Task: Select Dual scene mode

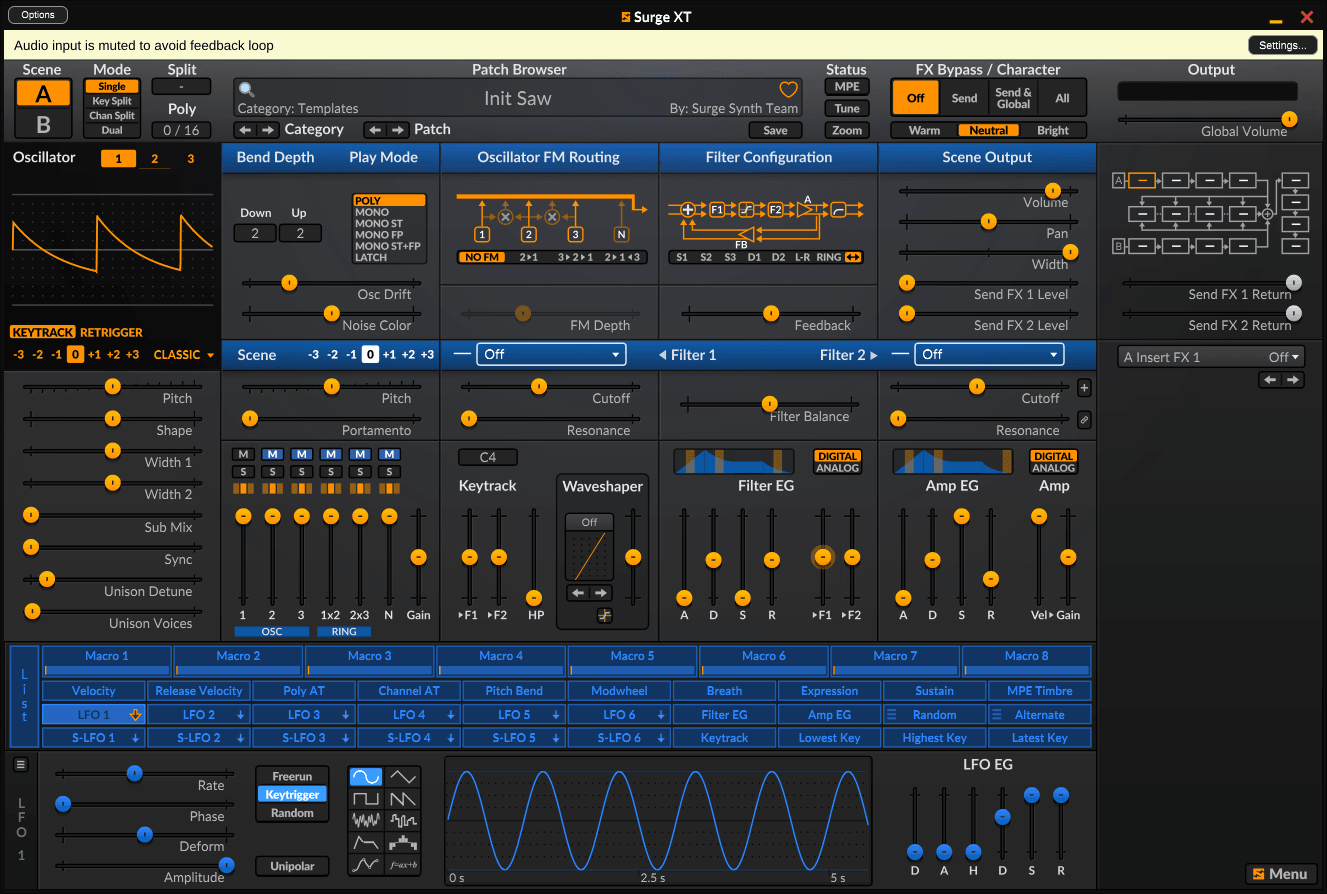Action: pos(112,130)
